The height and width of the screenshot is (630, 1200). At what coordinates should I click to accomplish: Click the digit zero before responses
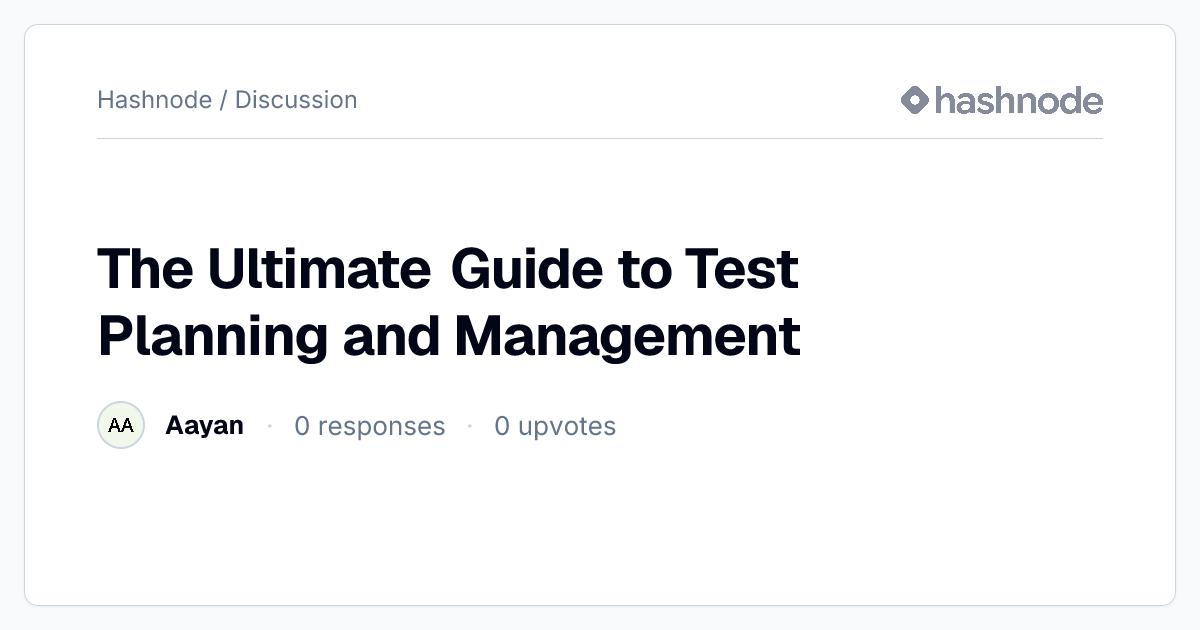coord(302,426)
